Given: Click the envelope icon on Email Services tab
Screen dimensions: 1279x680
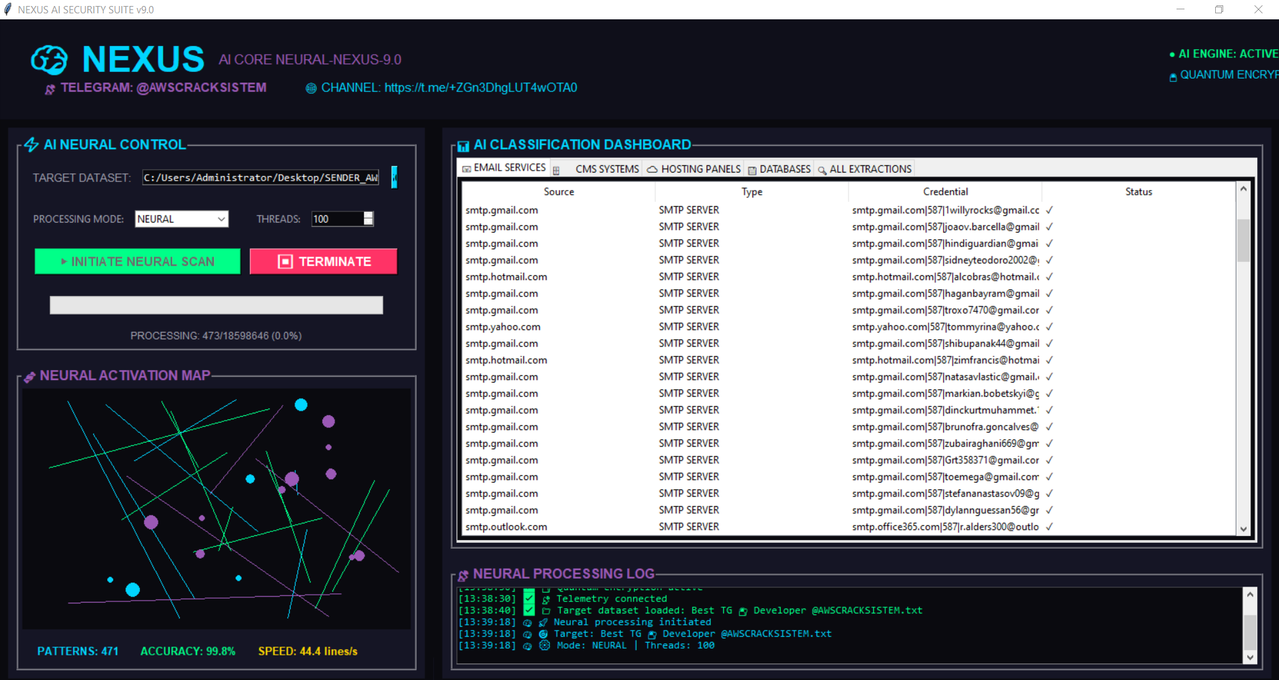Looking at the screenshot, I should [466, 169].
